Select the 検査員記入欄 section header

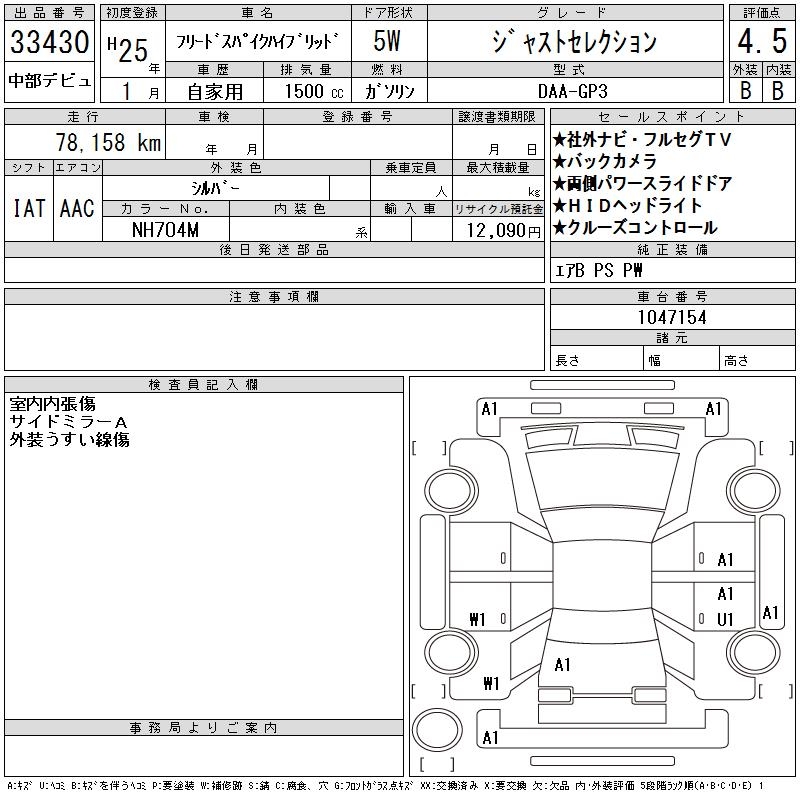tap(204, 385)
